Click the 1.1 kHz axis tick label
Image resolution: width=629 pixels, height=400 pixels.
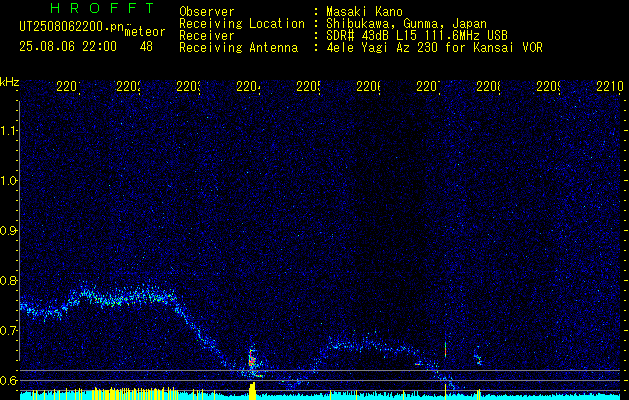point(8,131)
